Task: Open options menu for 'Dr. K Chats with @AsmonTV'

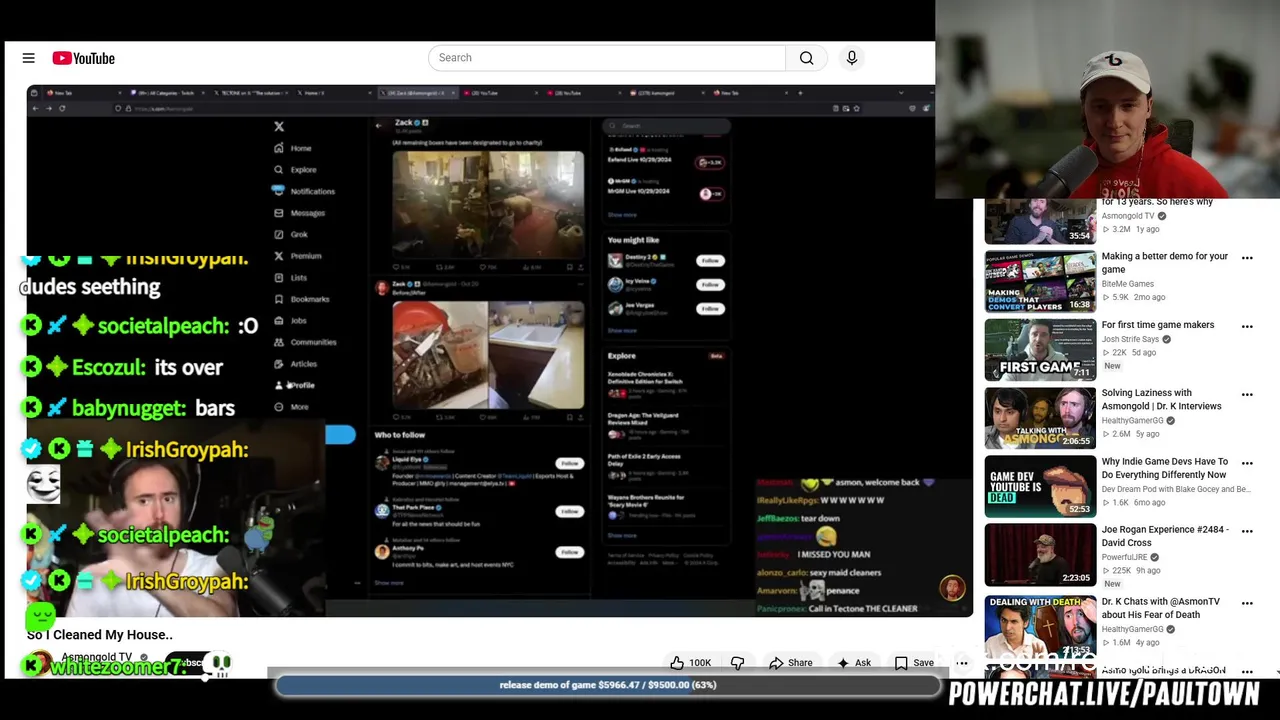Action: tap(1247, 603)
